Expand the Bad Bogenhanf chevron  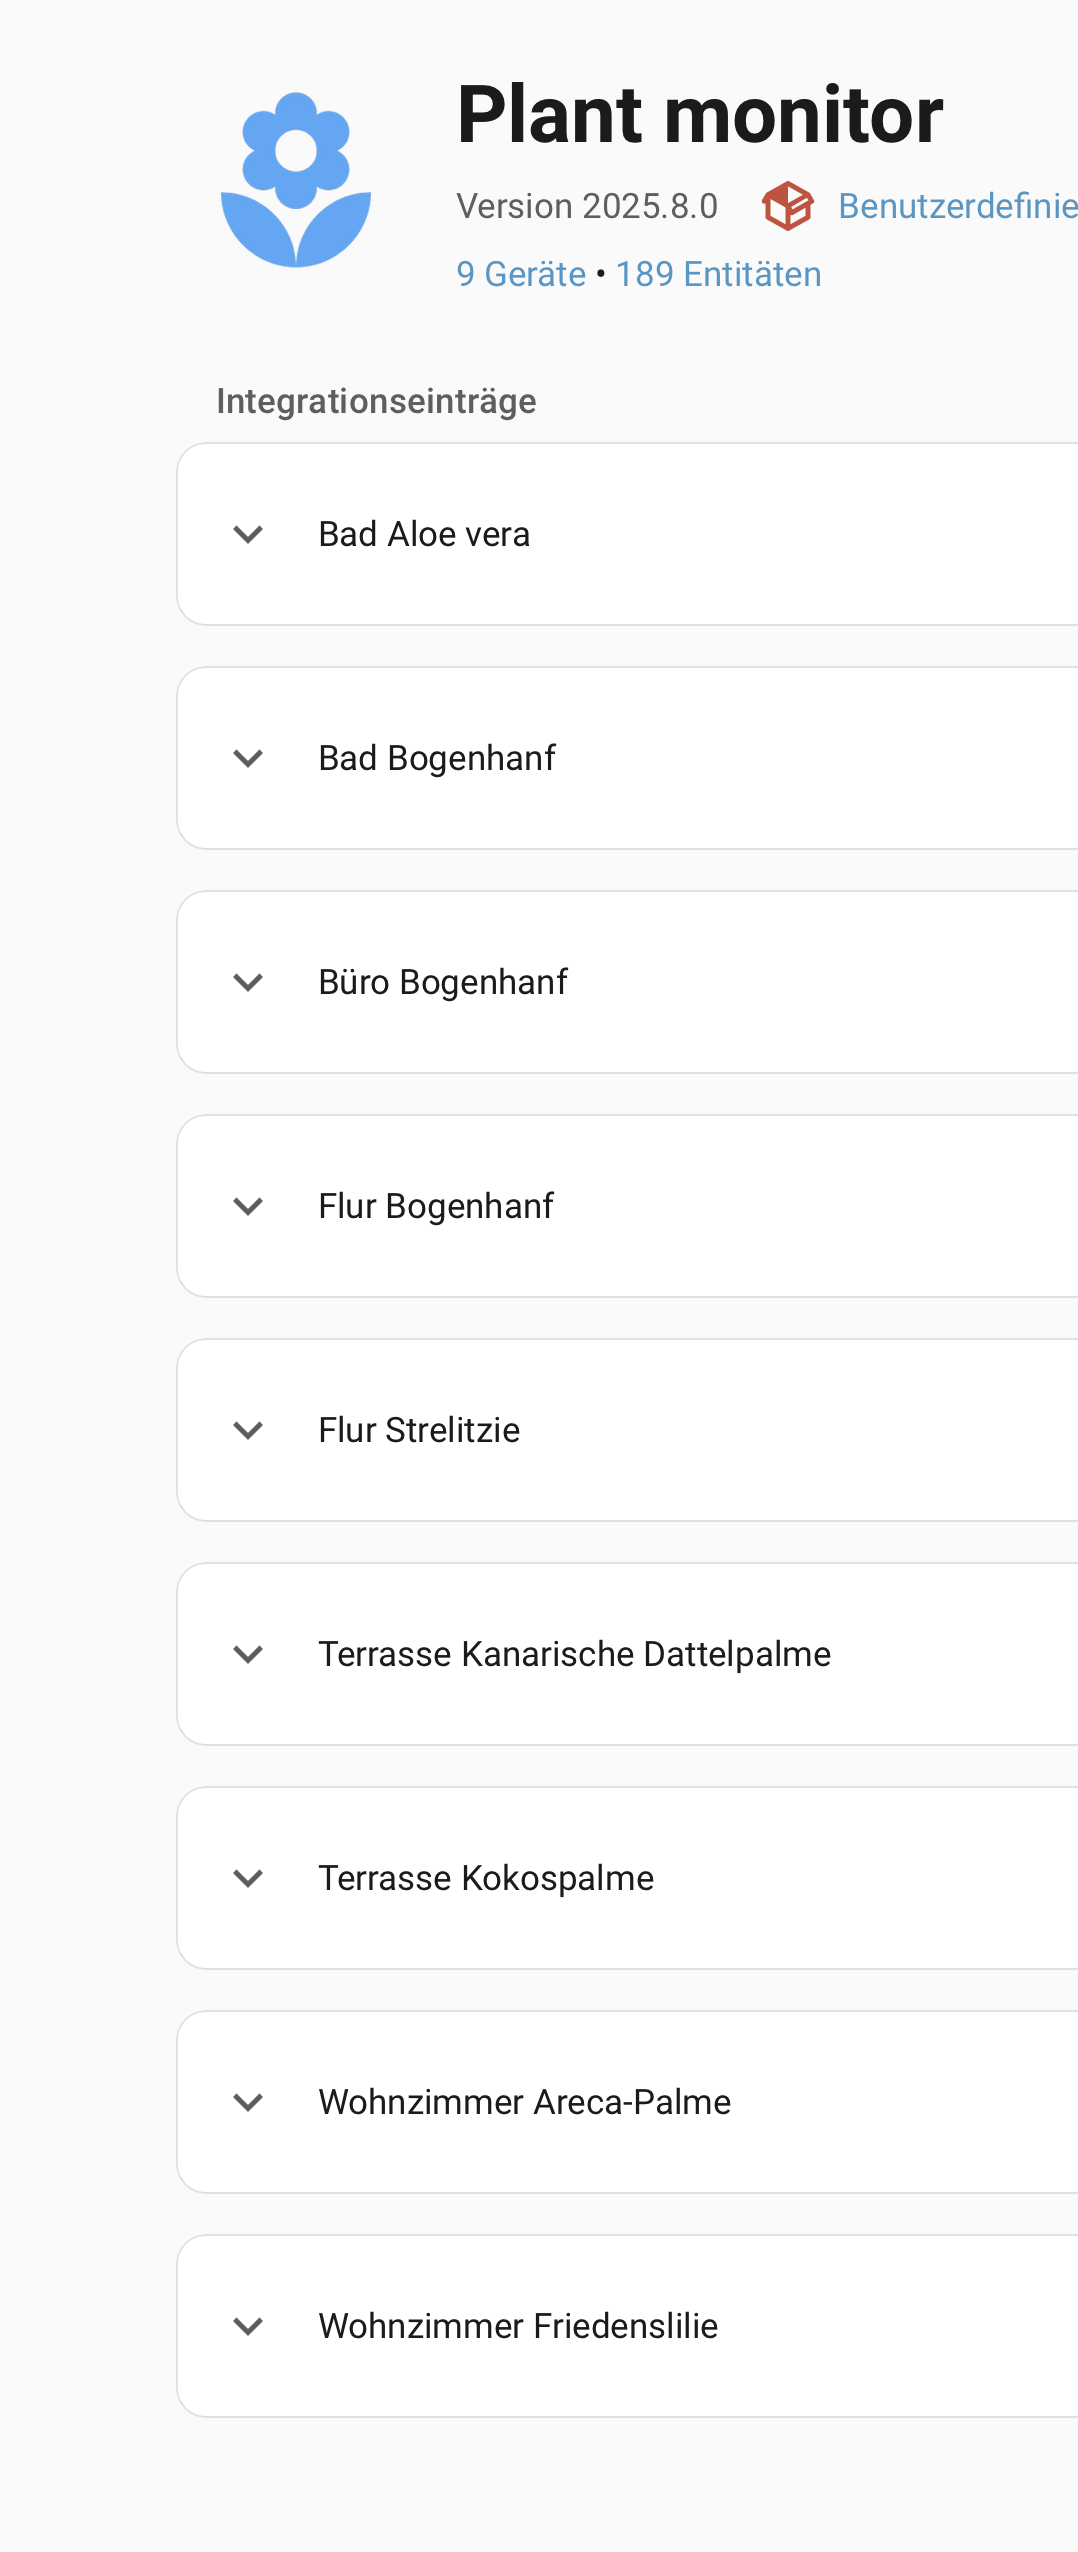tap(248, 758)
